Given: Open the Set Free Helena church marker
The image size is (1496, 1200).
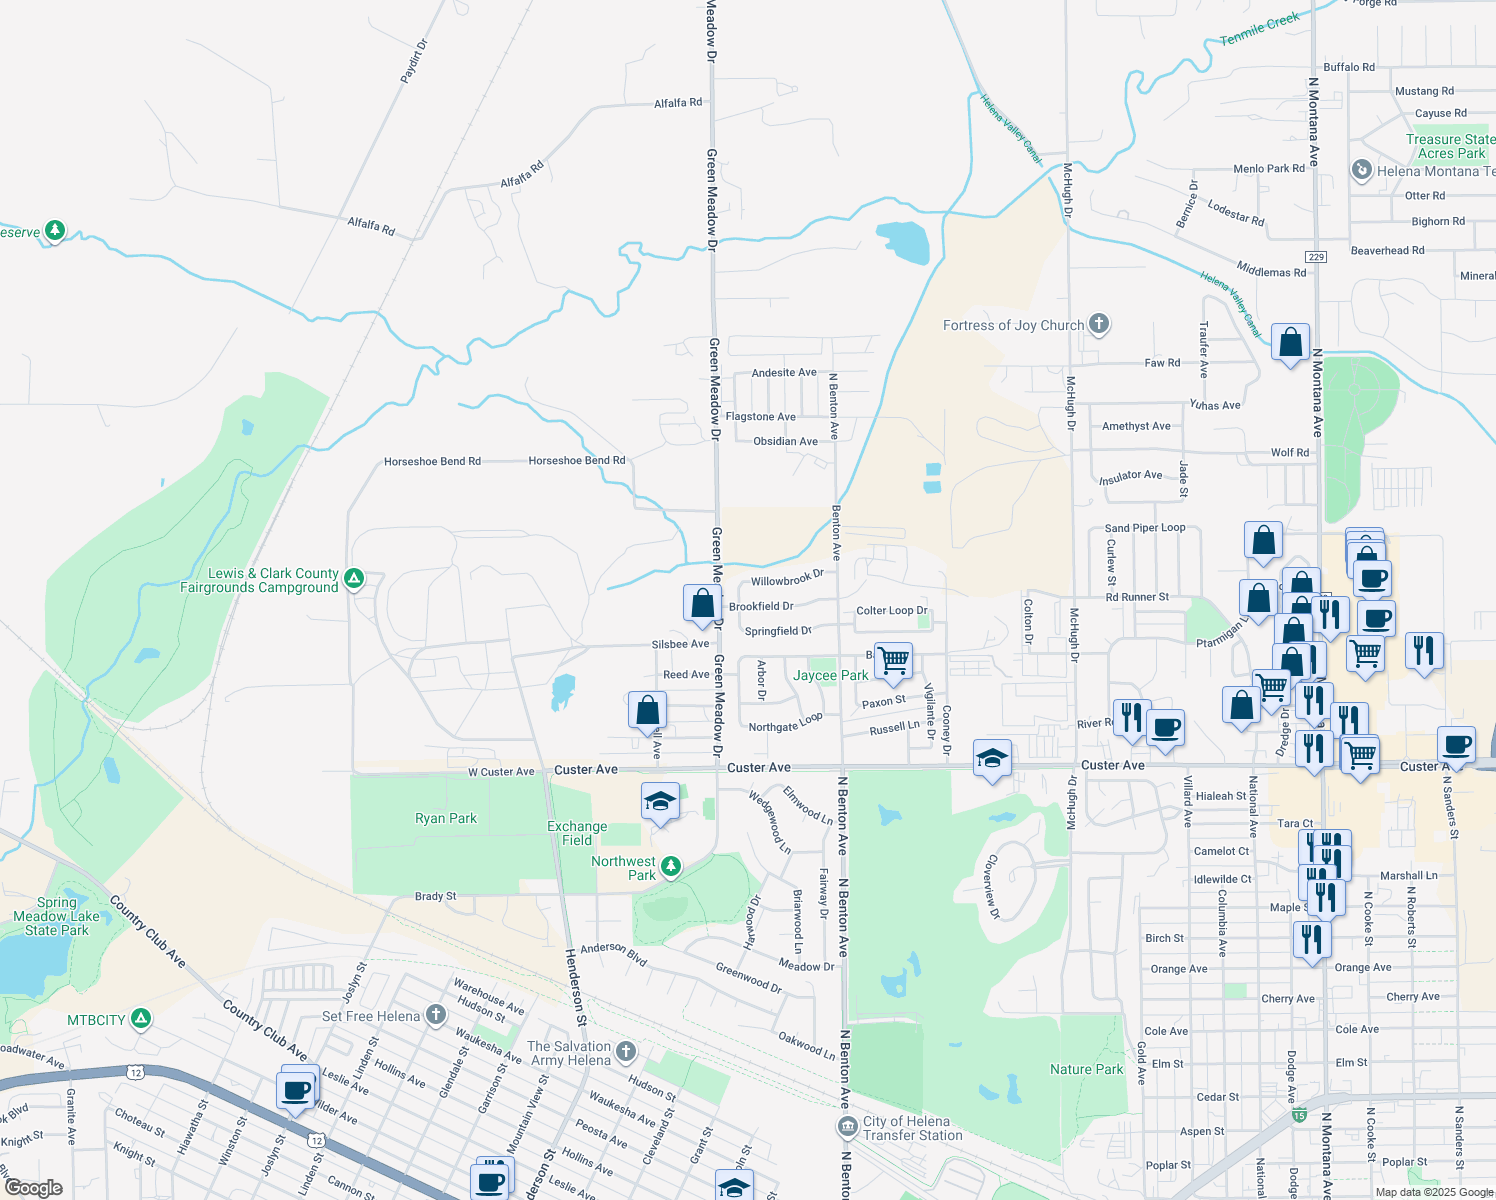Looking at the screenshot, I should [x=434, y=1013].
